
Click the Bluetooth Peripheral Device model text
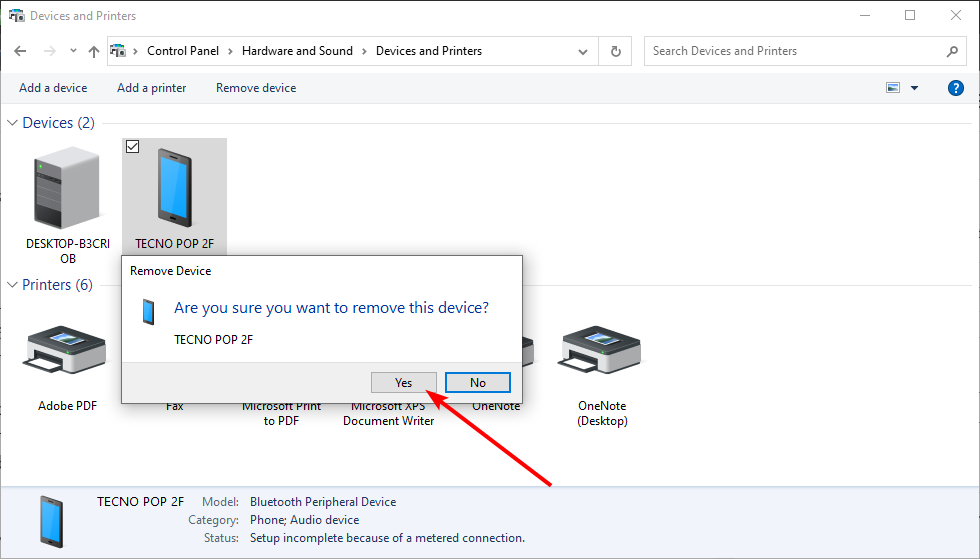(x=323, y=502)
